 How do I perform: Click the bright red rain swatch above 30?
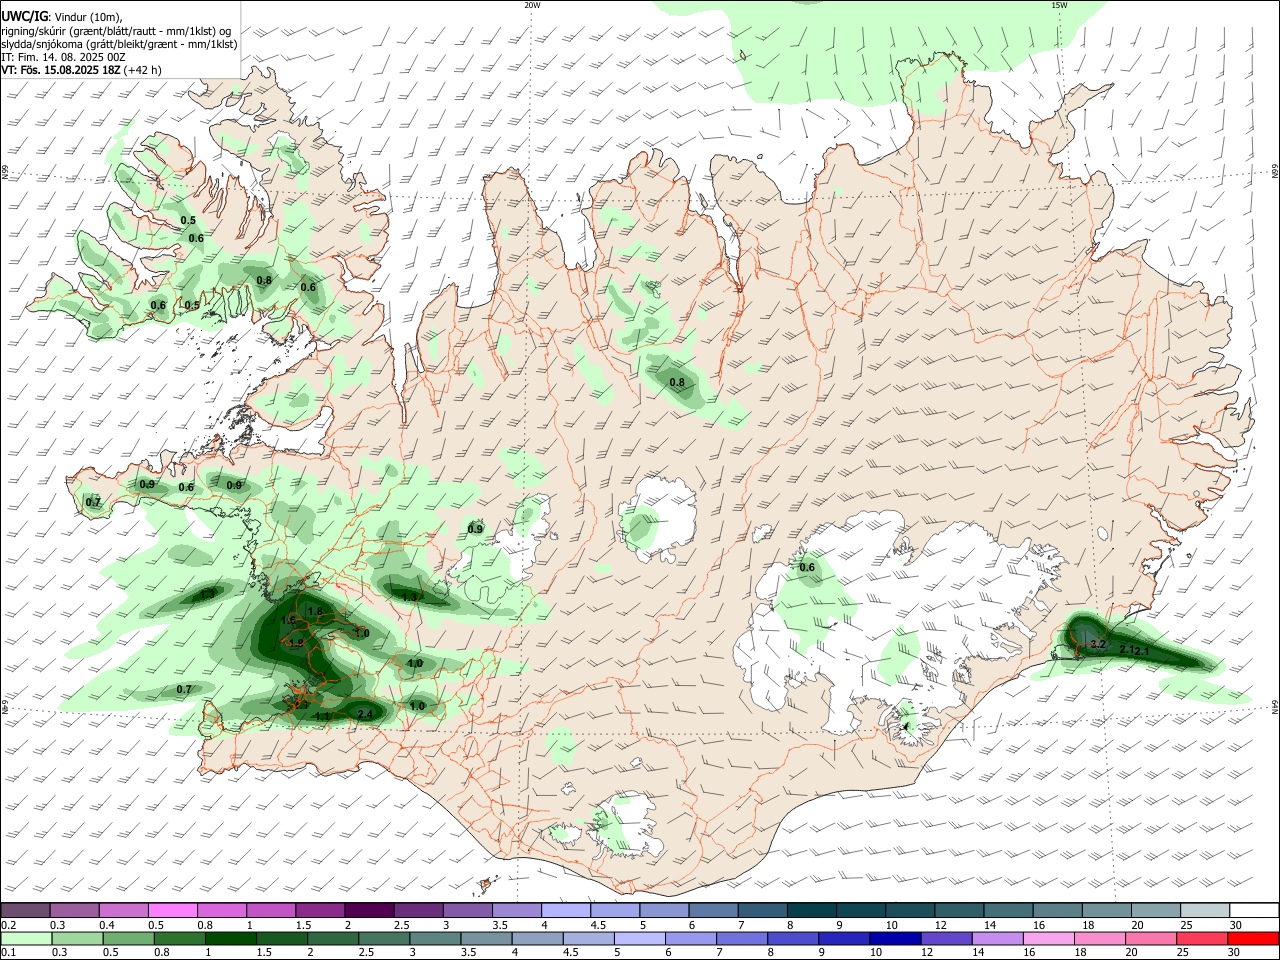click(1252, 938)
